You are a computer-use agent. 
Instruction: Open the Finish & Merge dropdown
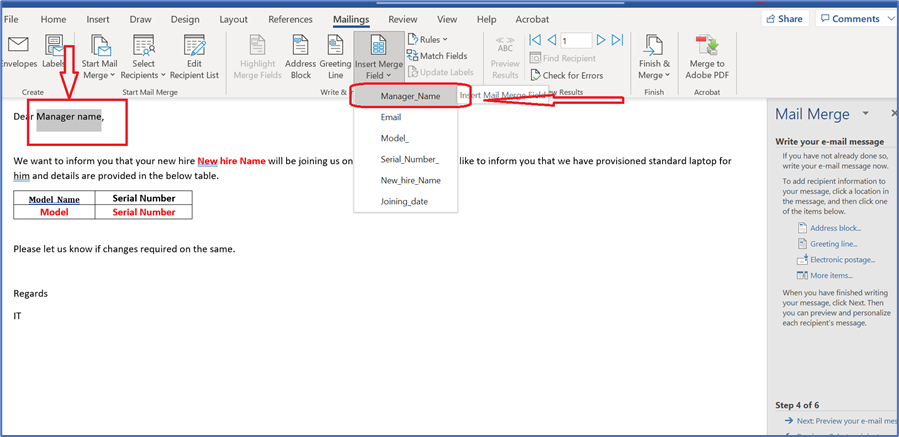tap(654, 57)
